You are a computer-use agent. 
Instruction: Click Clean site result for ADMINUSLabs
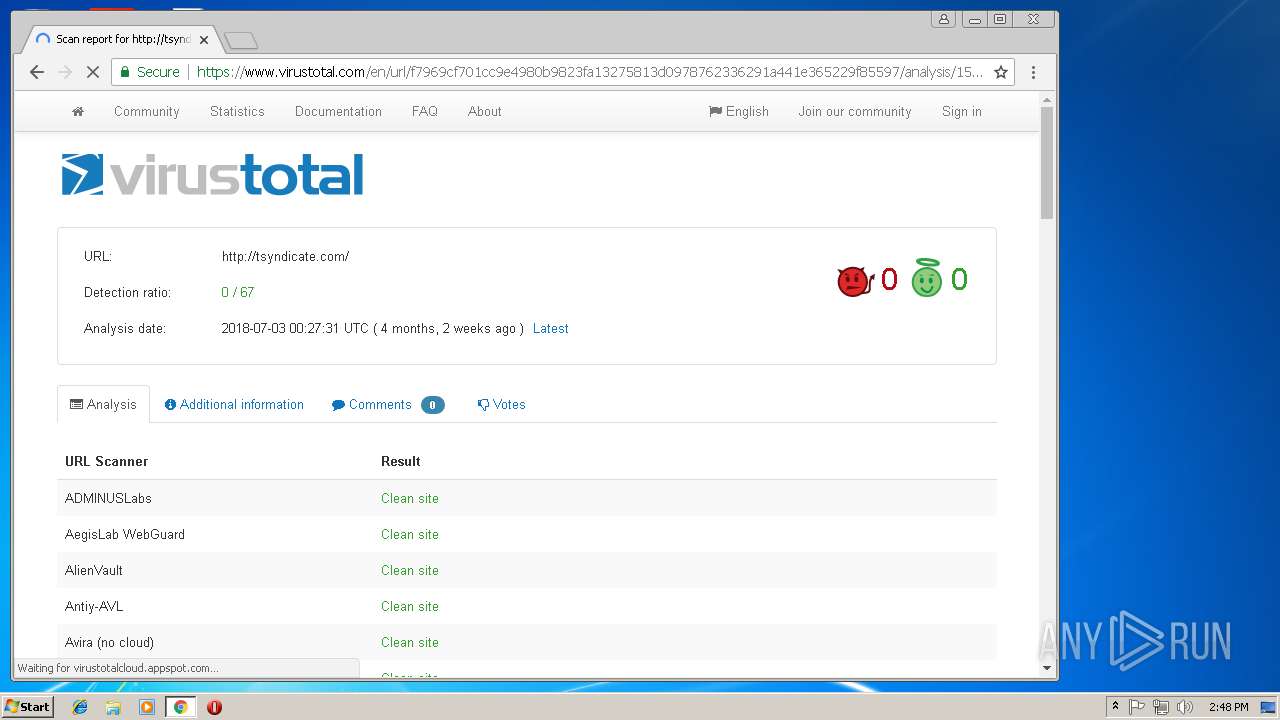(x=410, y=498)
